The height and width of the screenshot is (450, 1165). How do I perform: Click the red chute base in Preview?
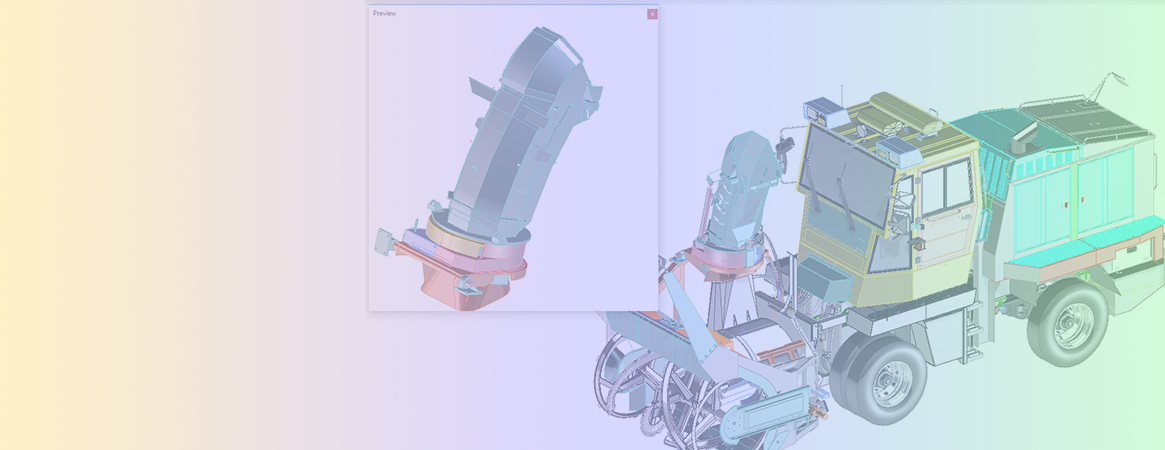[460, 285]
